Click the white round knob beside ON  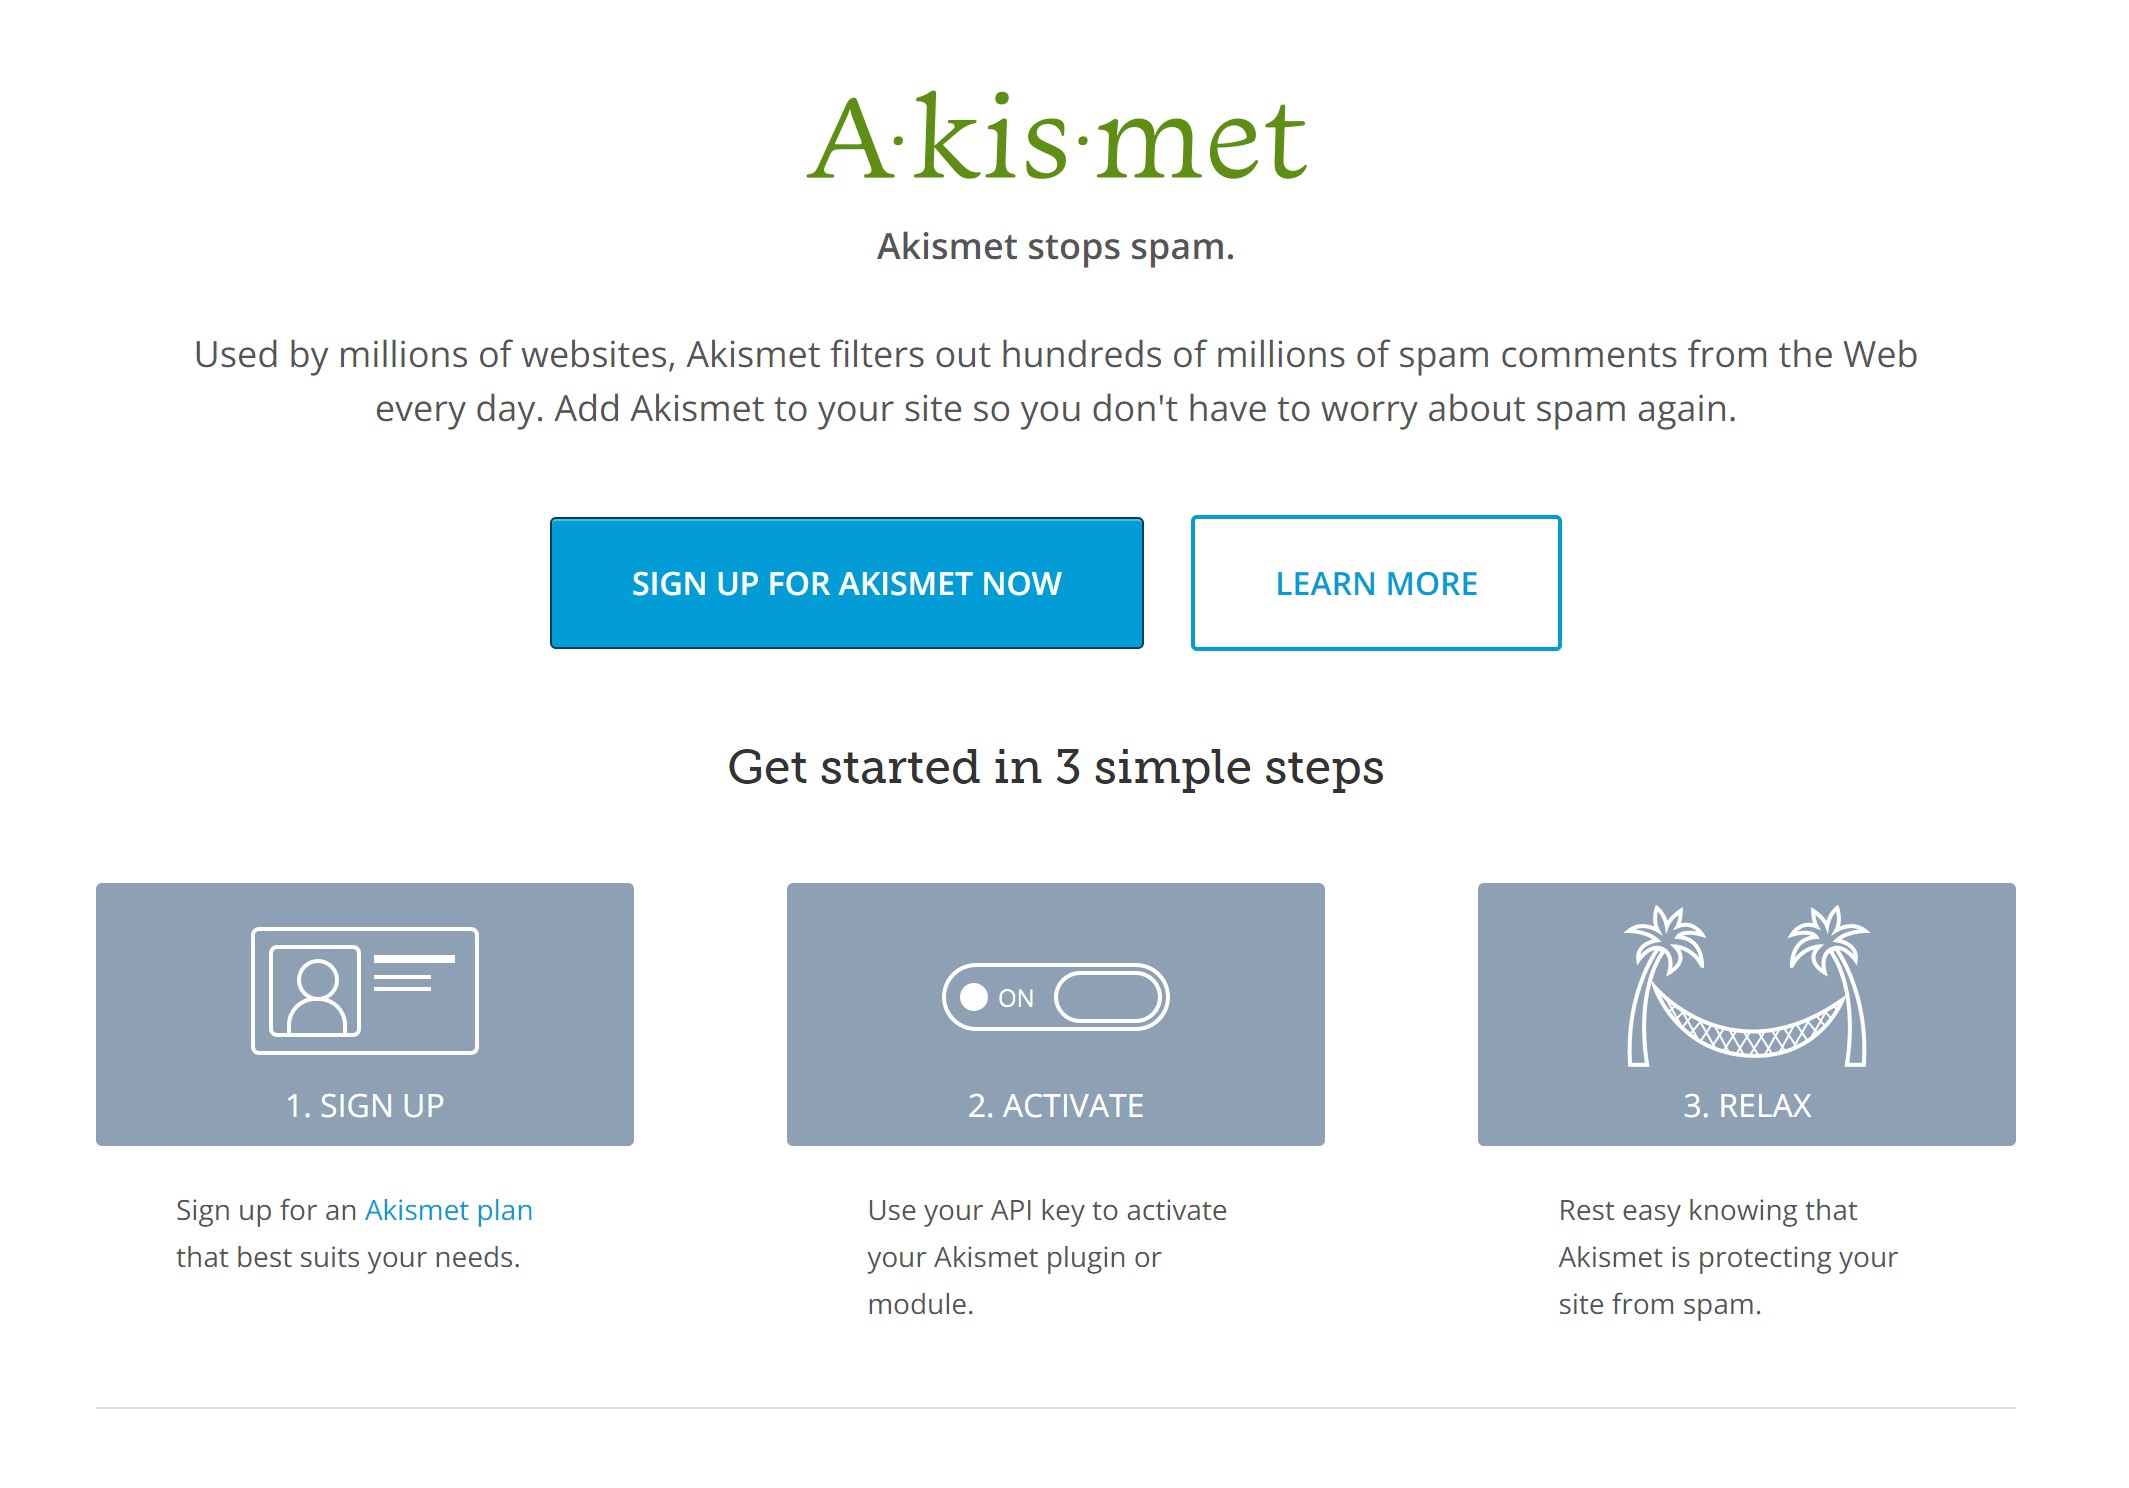pos(974,997)
